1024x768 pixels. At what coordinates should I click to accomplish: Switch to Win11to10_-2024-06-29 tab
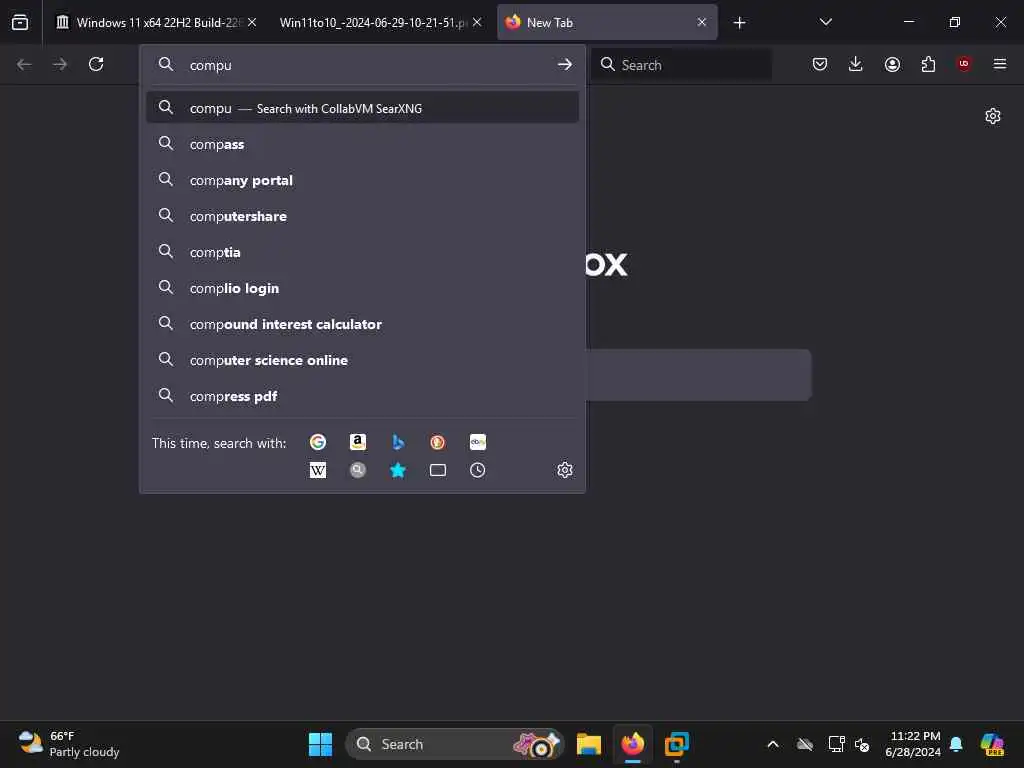click(379, 22)
